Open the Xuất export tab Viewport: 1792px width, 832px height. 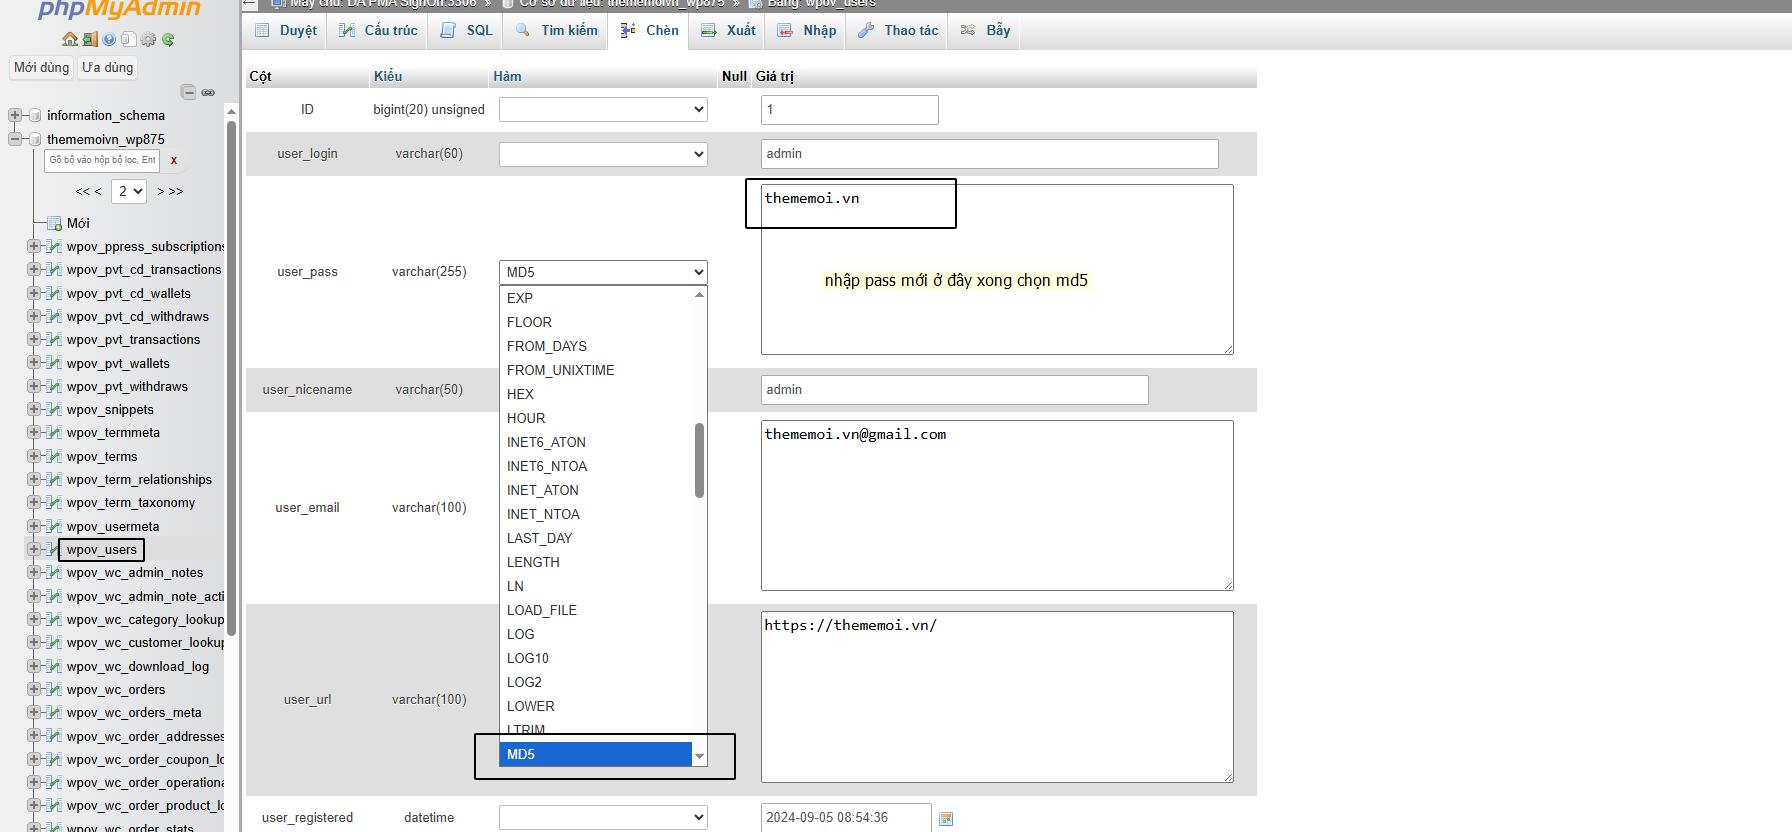tap(728, 30)
